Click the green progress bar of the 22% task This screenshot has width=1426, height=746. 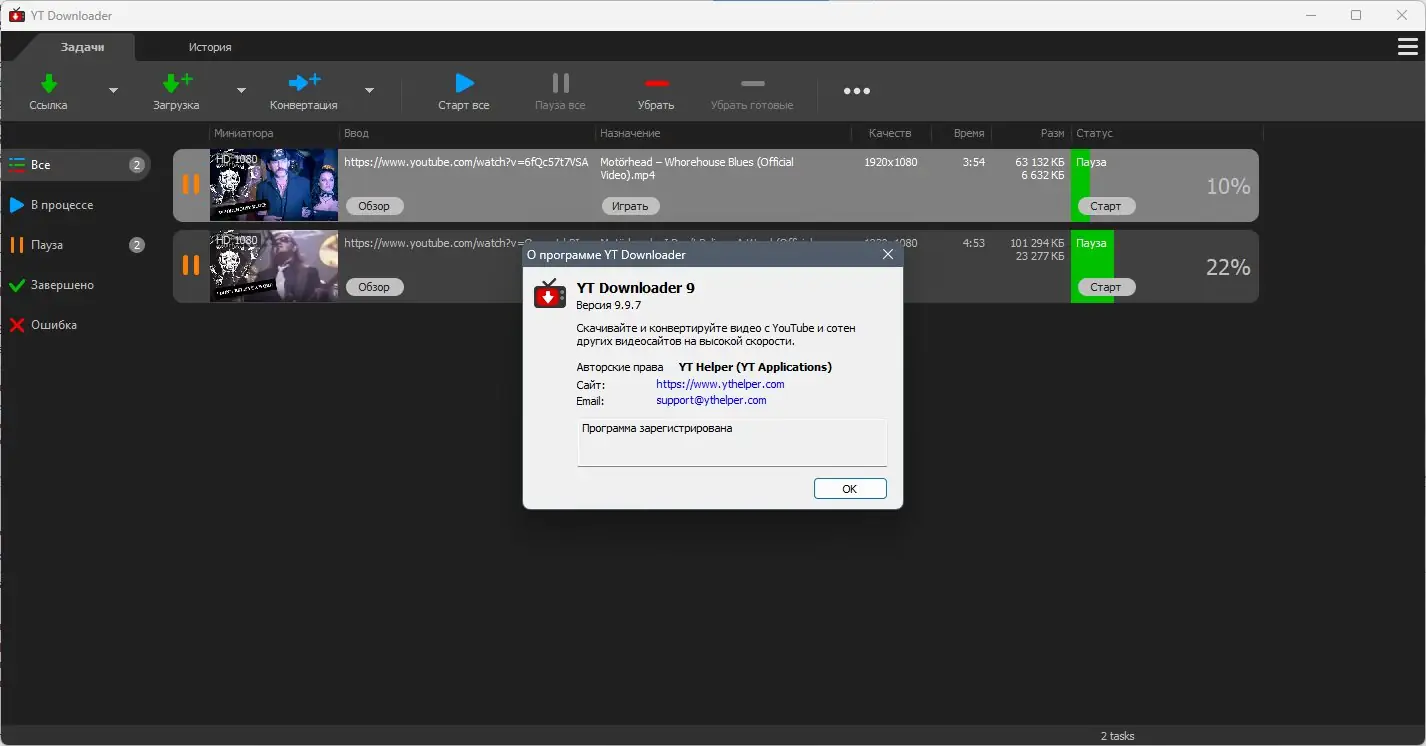point(1092,266)
